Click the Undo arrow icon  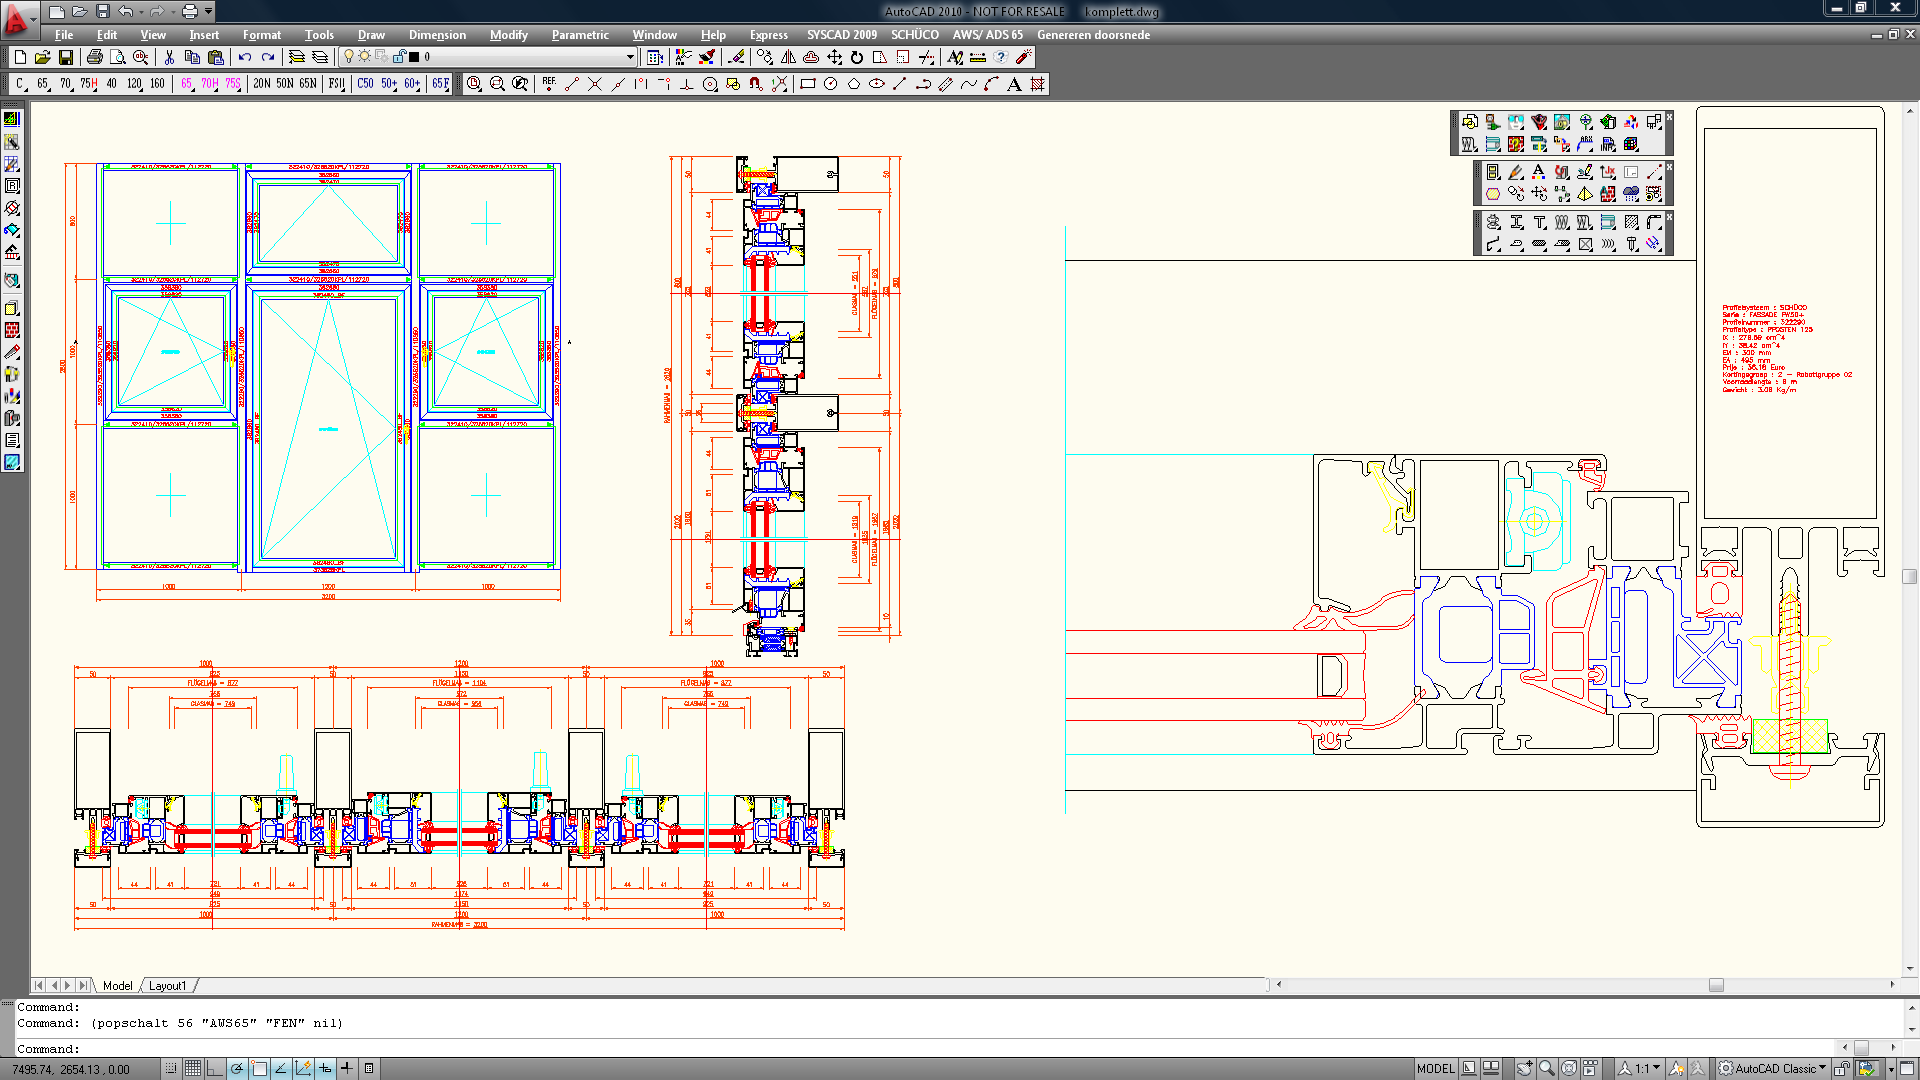(x=245, y=57)
